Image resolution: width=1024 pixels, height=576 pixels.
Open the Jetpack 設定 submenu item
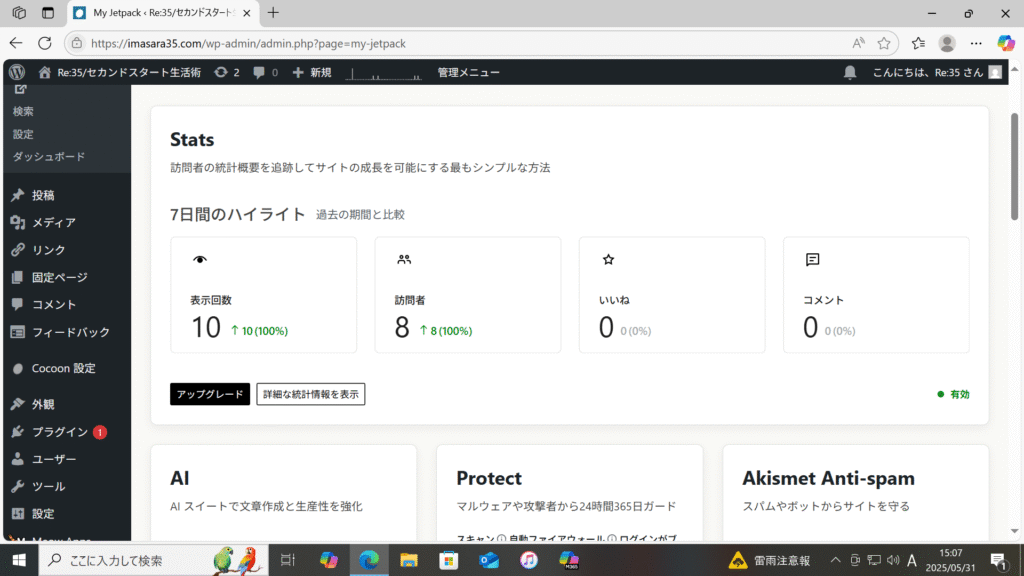pyautogui.click(x=24, y=134)
